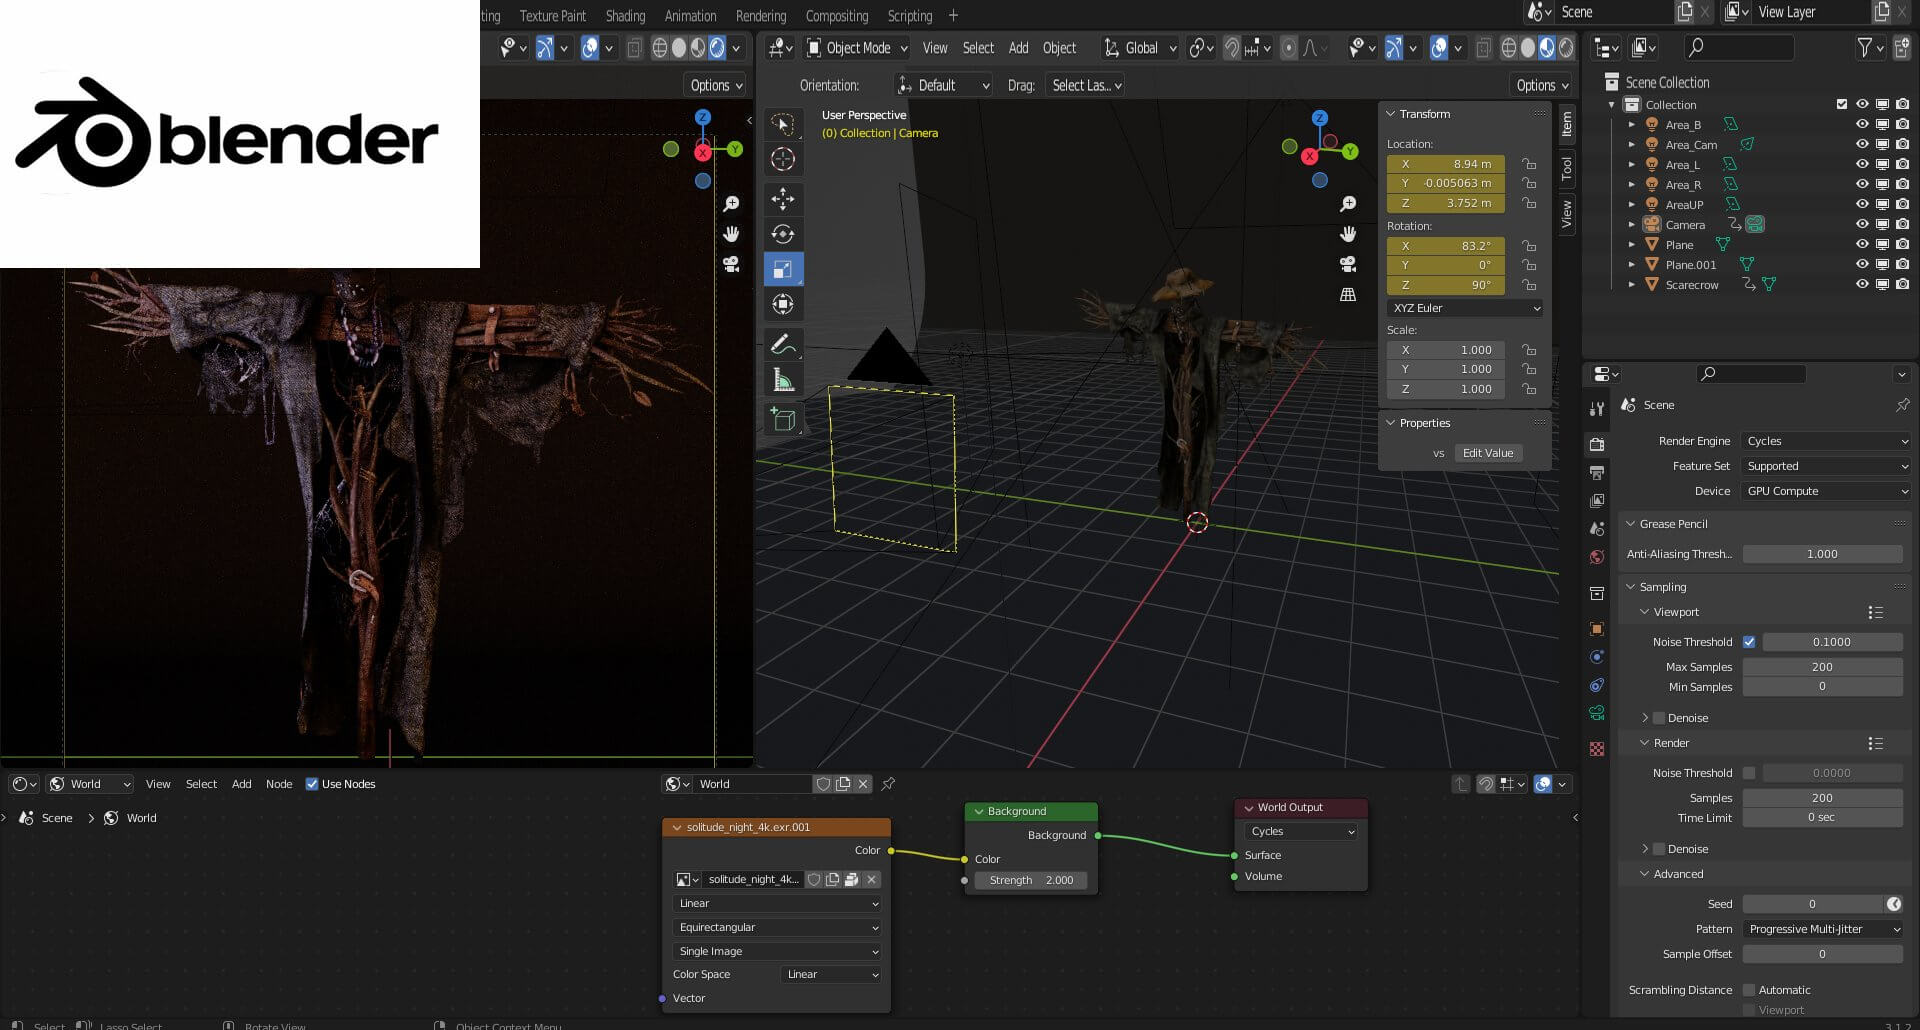
Task: Open the Render properties tab icon
Action: (1597, 444)
